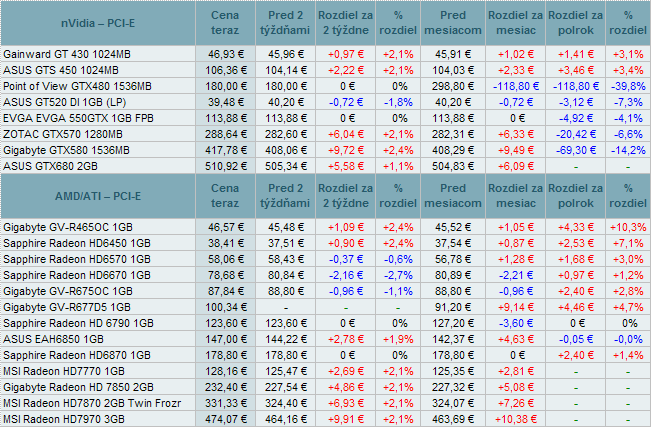Viewport: 651px width, 427px height.
Task: Select 'Gigabyte Radeon HD 7850 2GB' product name
Action: coord(78,388)
